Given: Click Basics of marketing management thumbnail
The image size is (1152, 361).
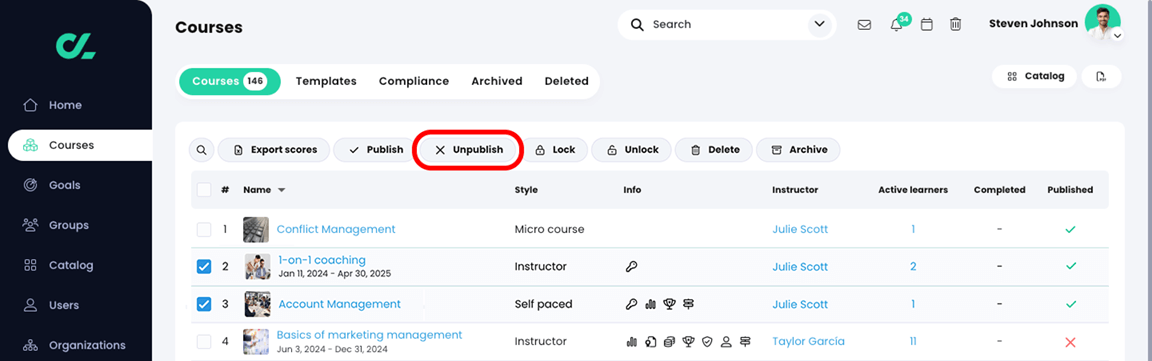Looking at the screenshot, I should 256,342.
